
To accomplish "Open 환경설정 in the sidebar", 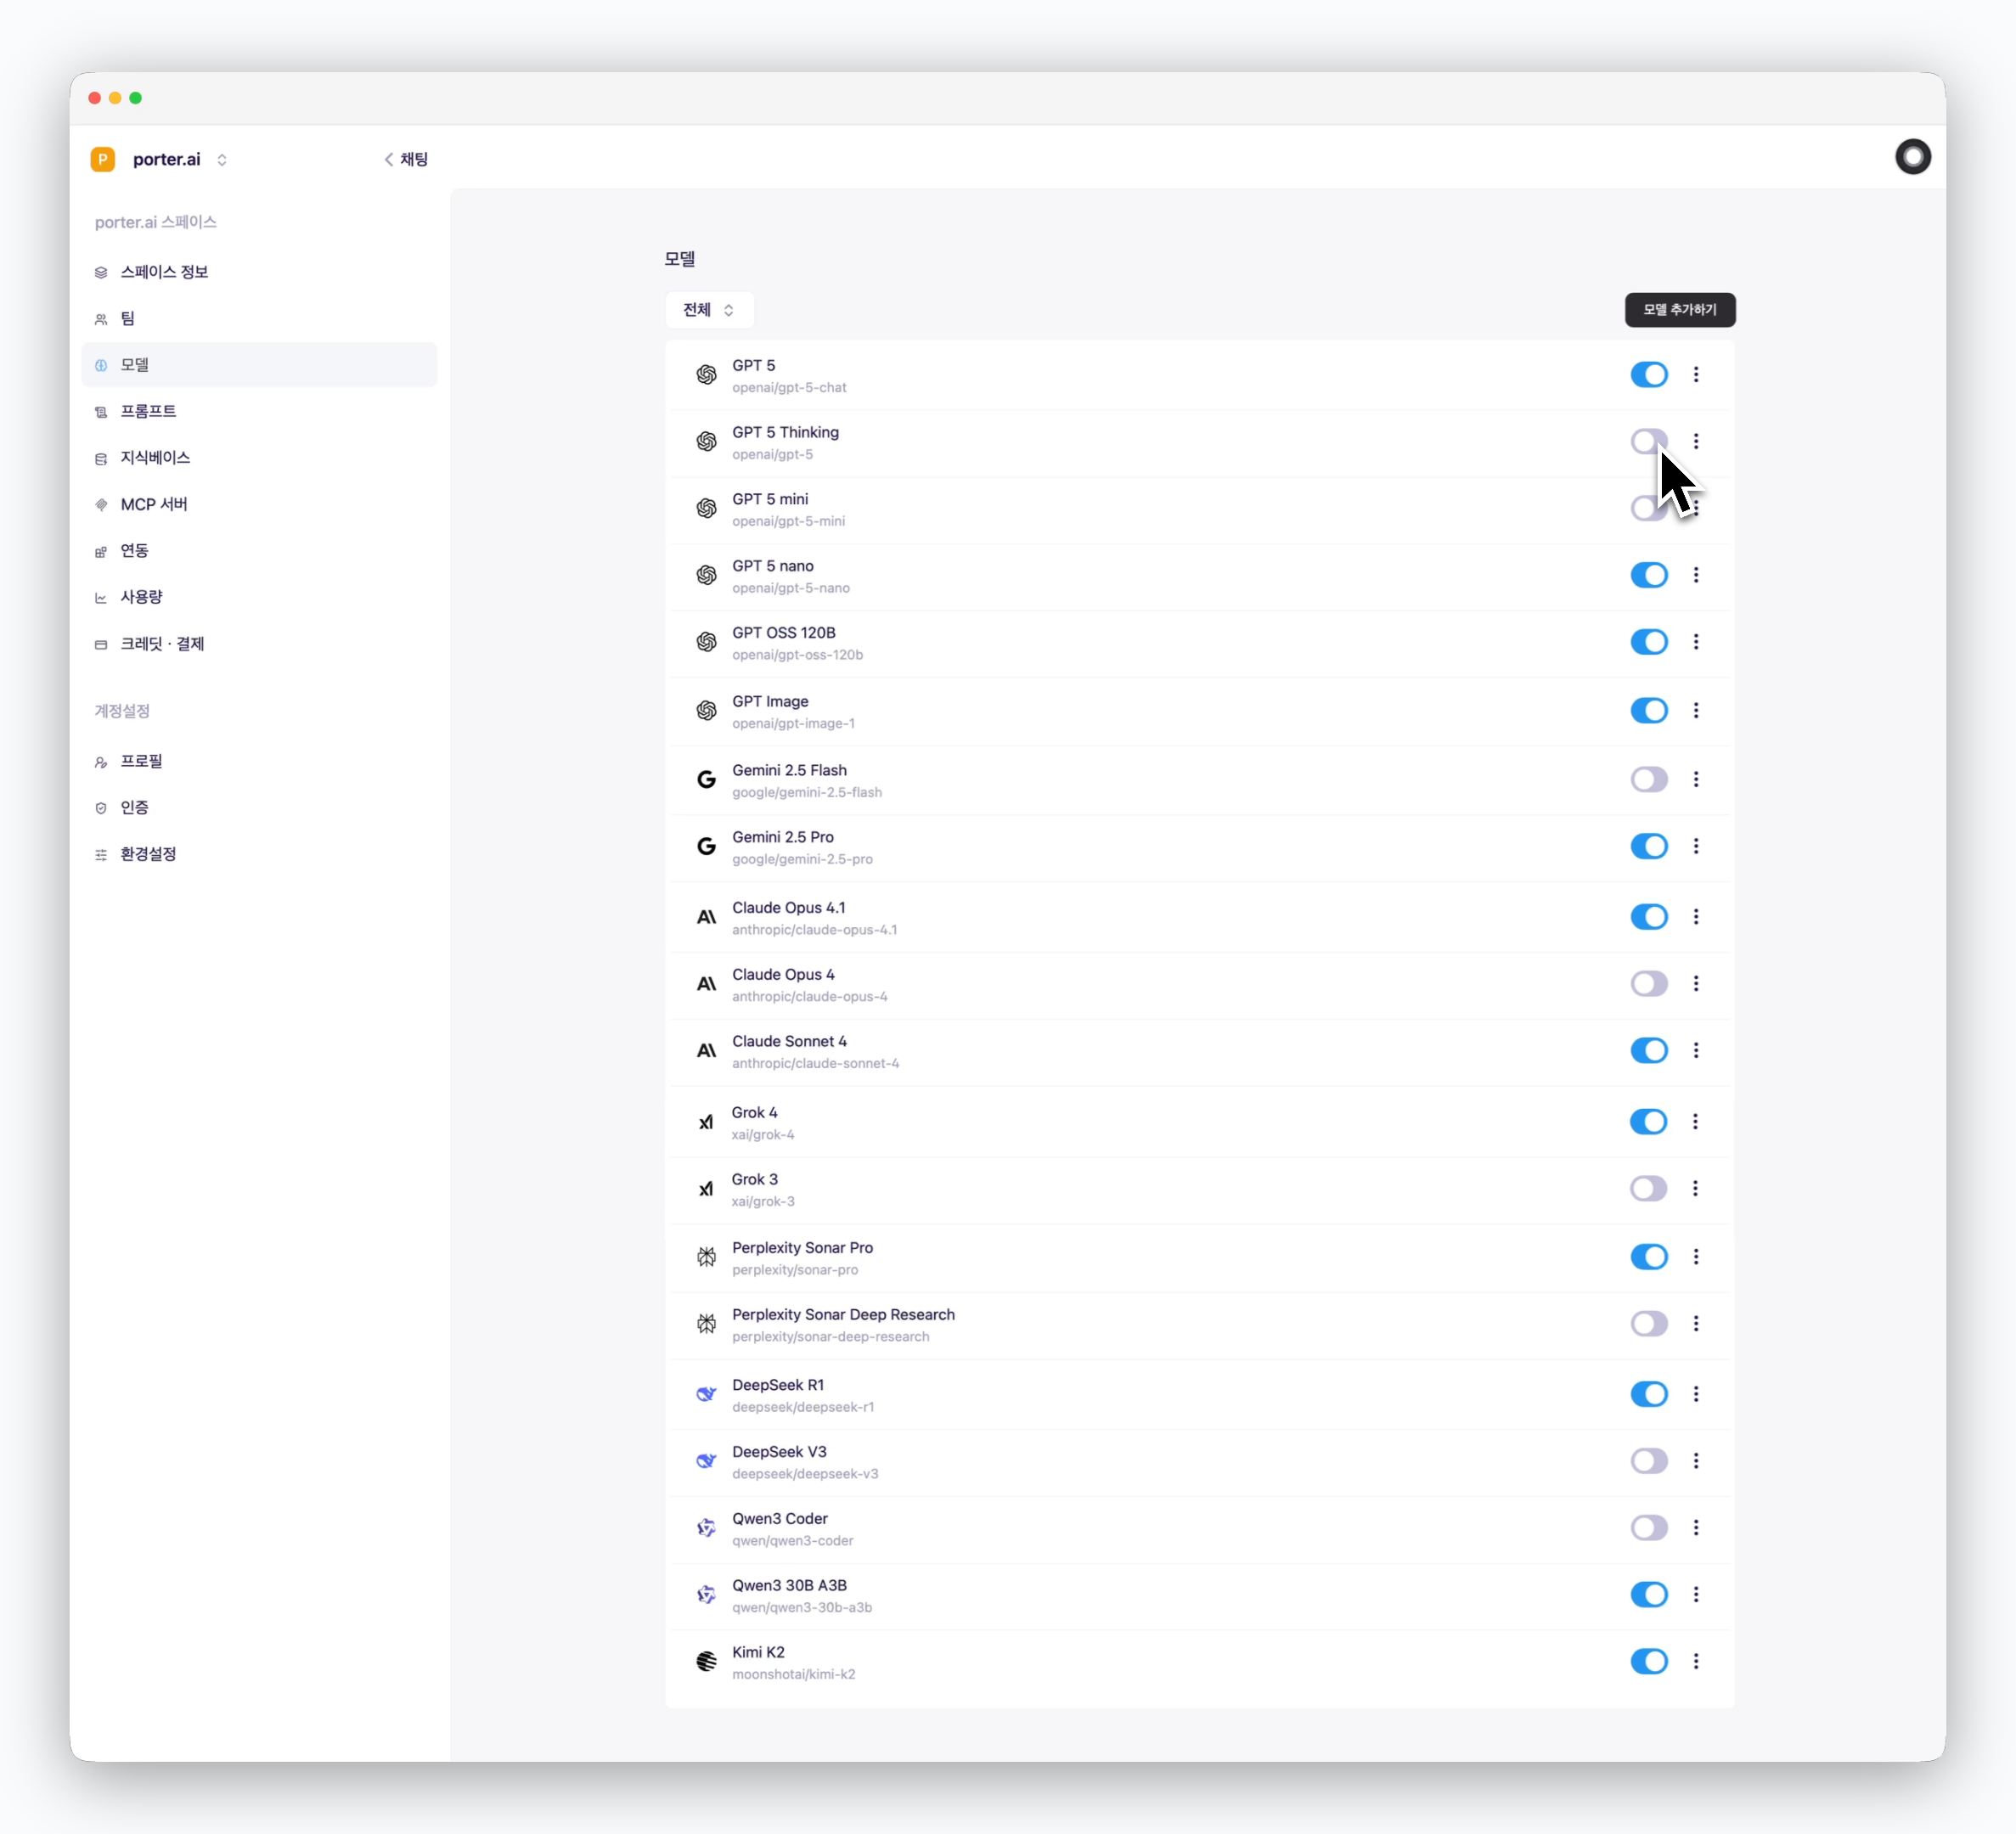I will [x=259, y=854].
